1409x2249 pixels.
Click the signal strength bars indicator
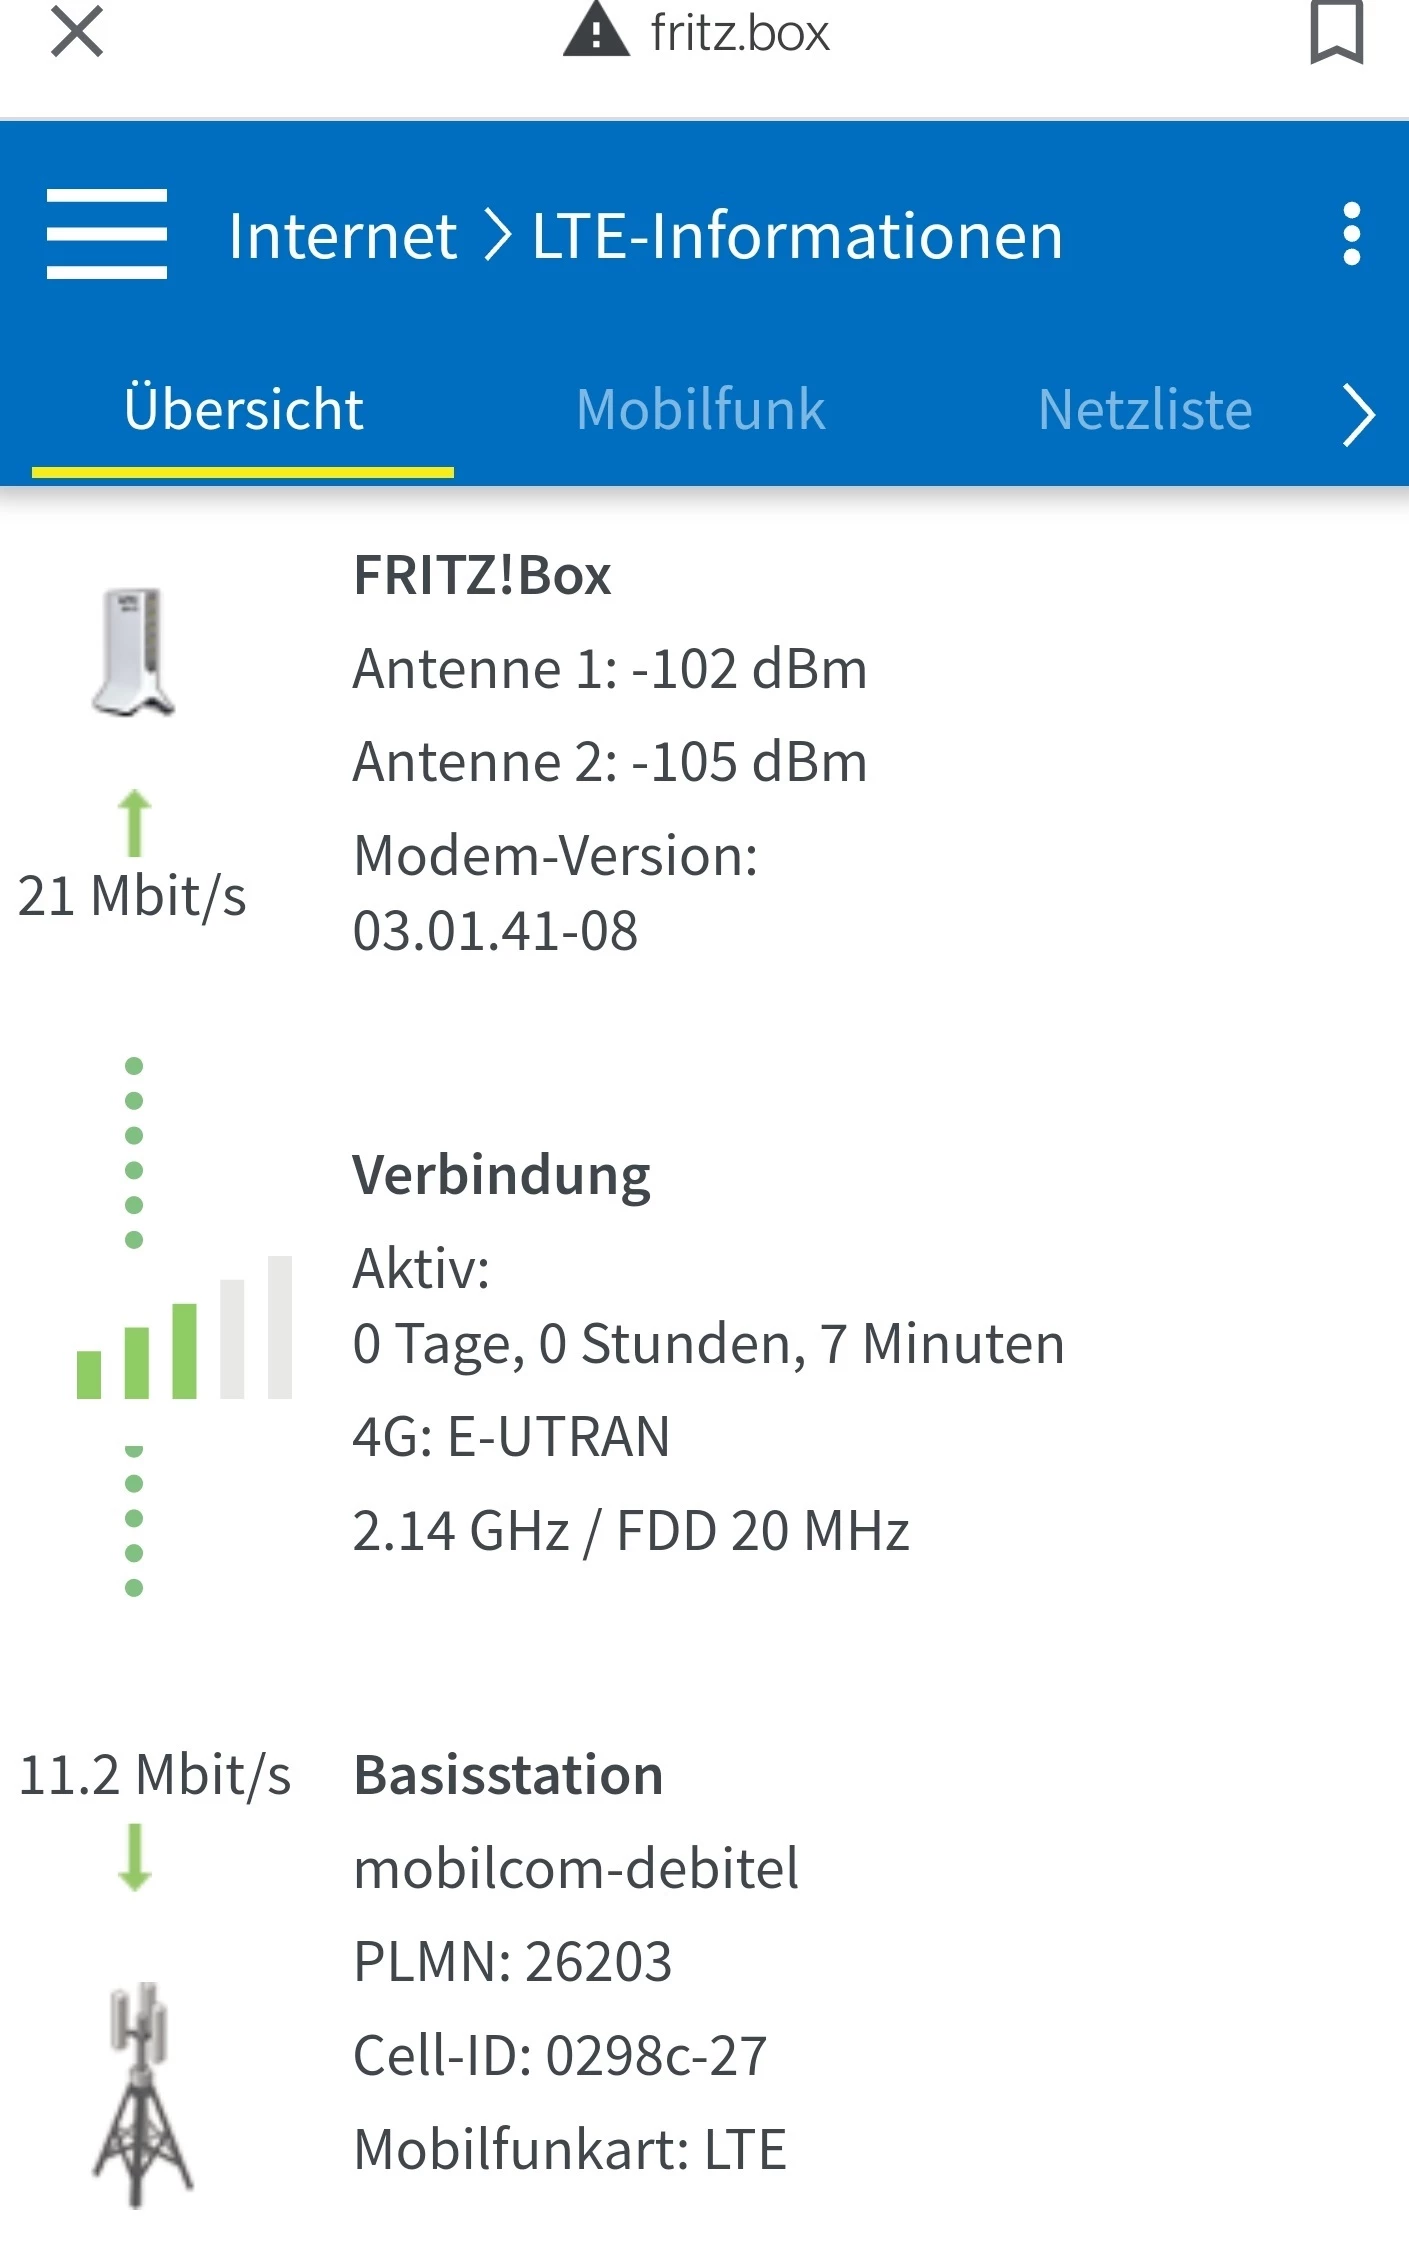184,1328
